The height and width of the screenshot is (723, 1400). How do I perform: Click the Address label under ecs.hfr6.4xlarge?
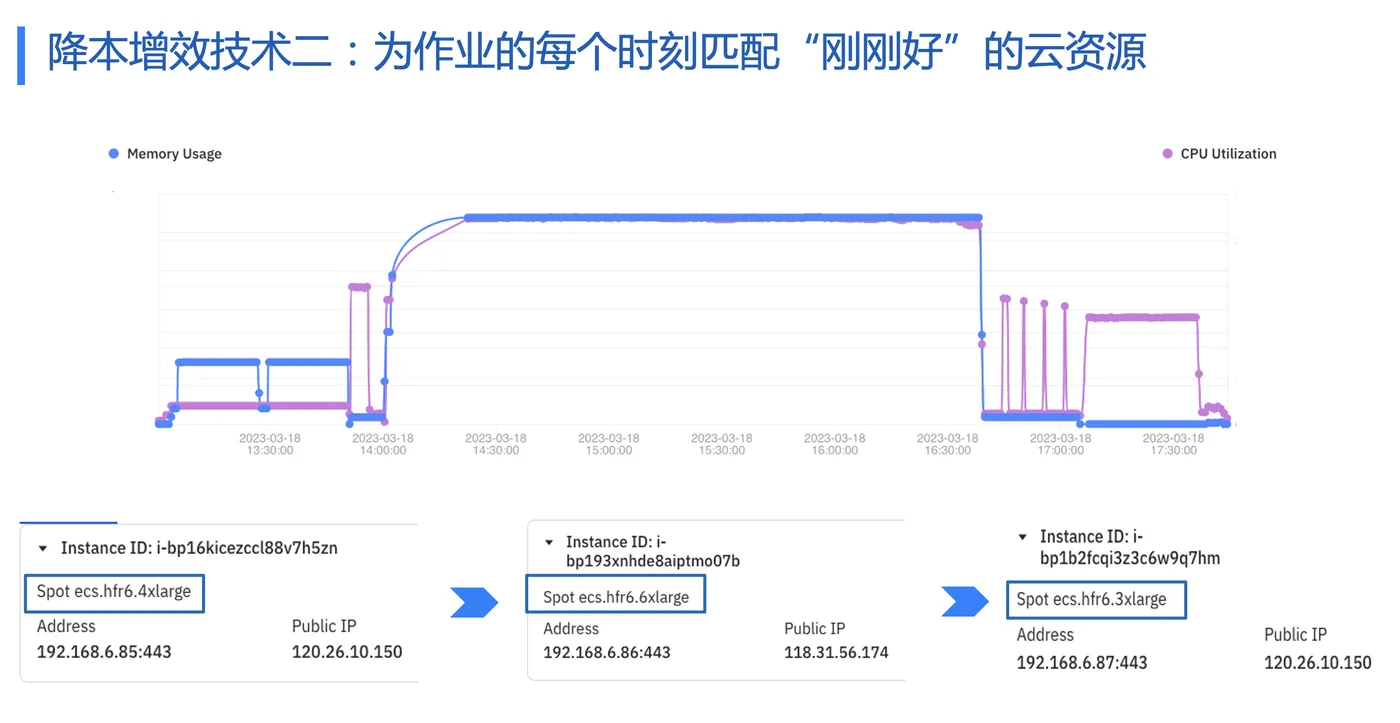coord(66,626)
